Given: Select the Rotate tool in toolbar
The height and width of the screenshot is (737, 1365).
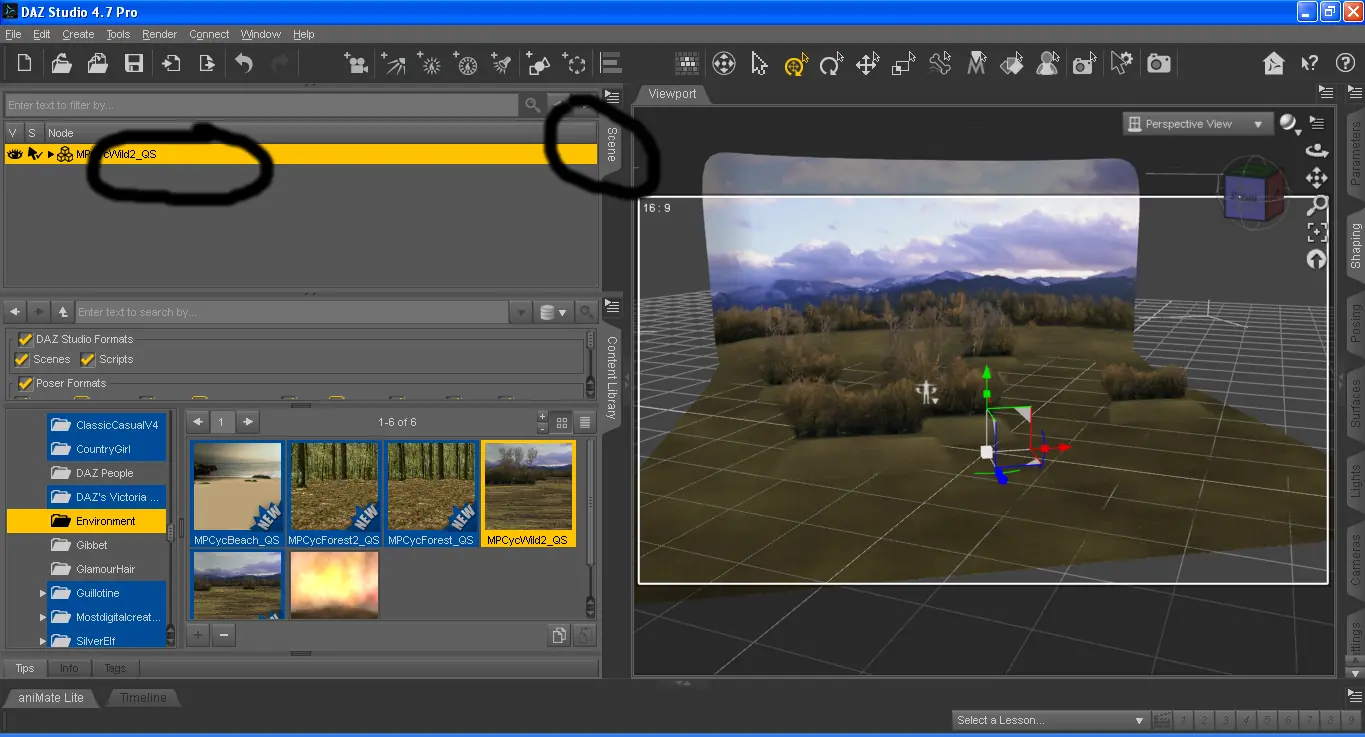Looking at the screenshot, I should tap(831, 65).
